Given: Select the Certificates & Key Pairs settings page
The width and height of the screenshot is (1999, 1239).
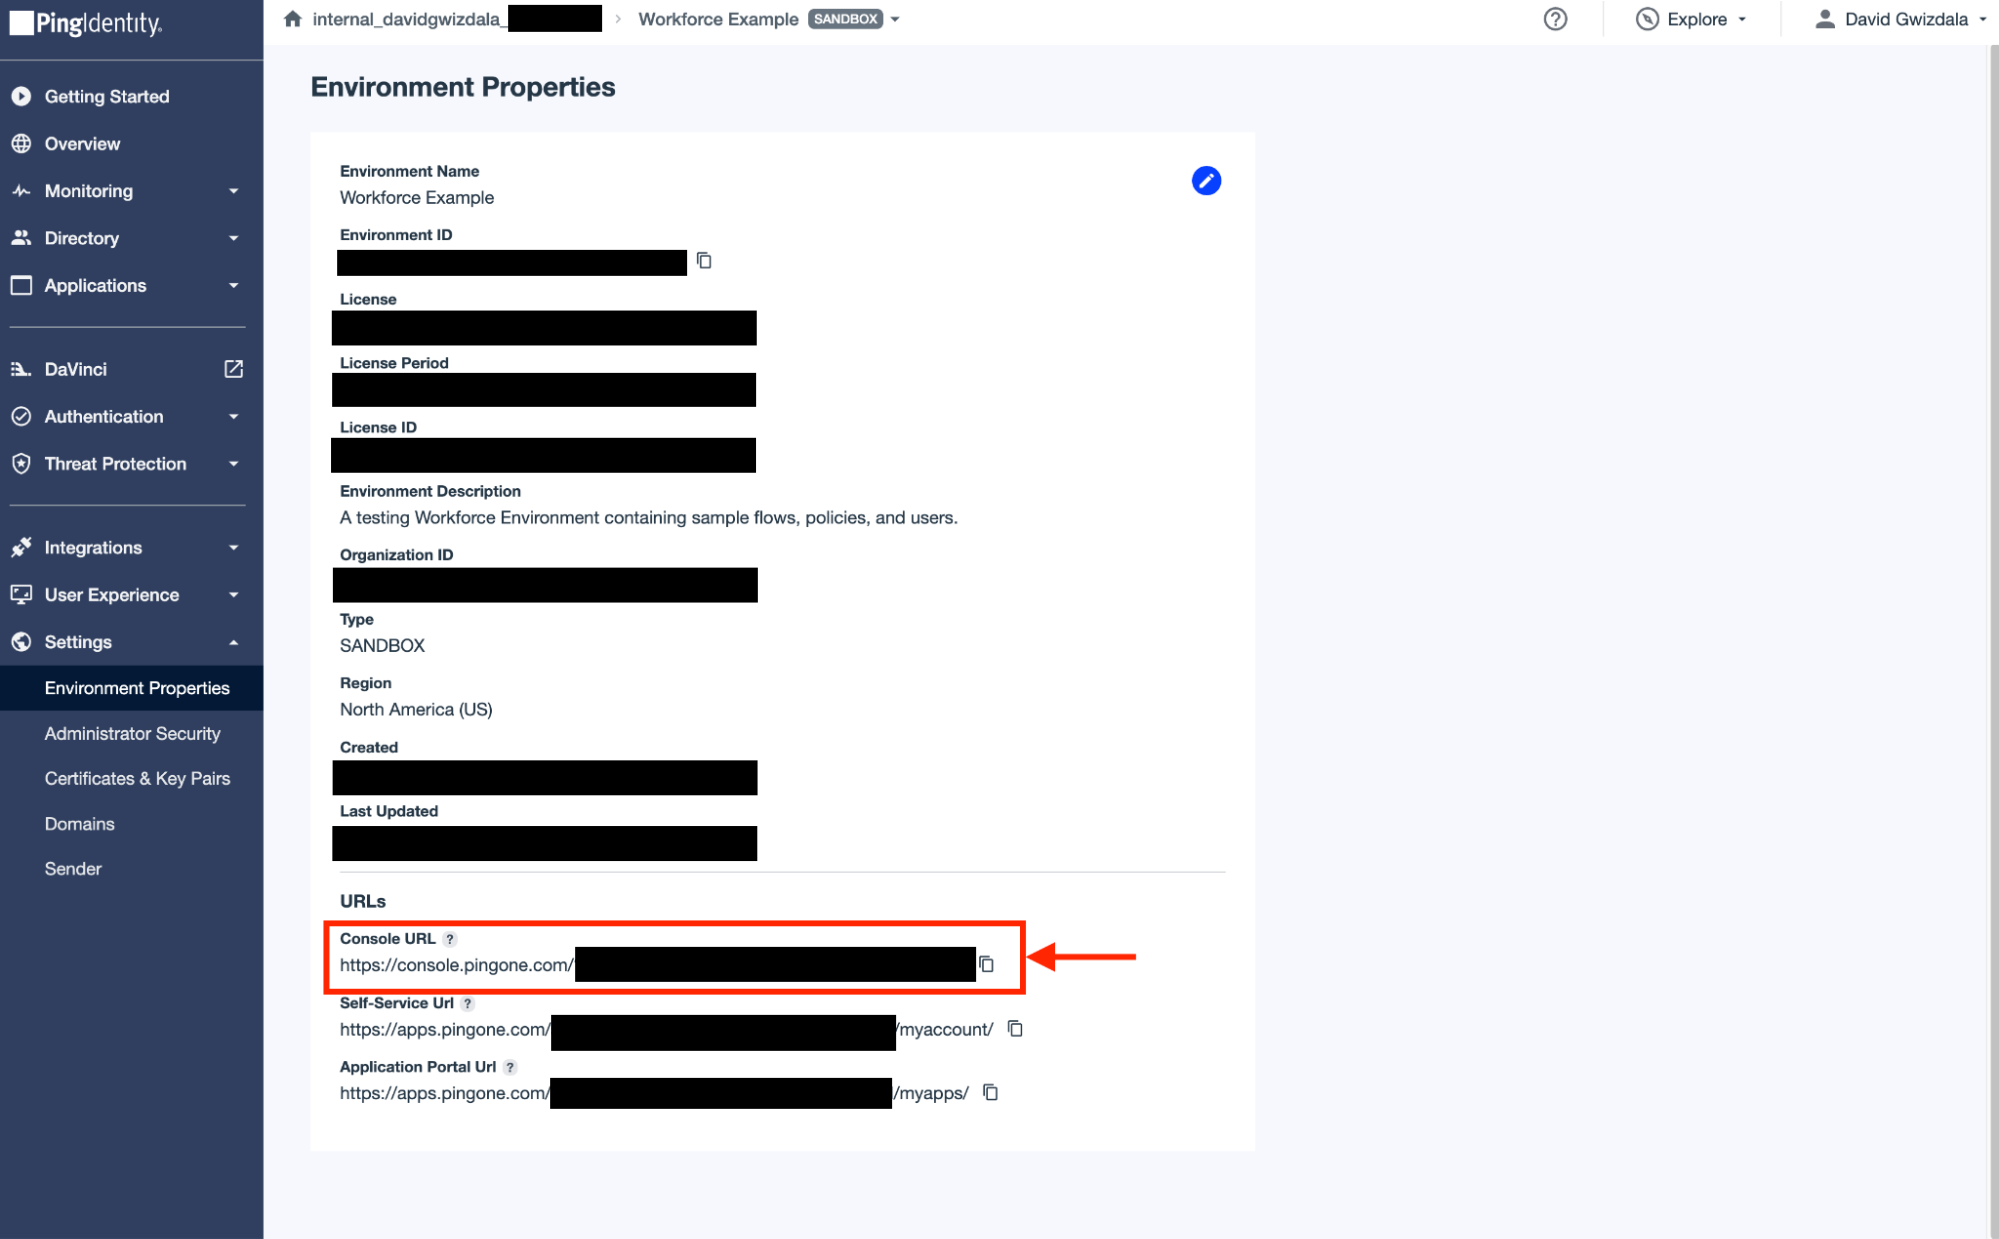Looking at the screenshot, I should click(x=137, y=778).
